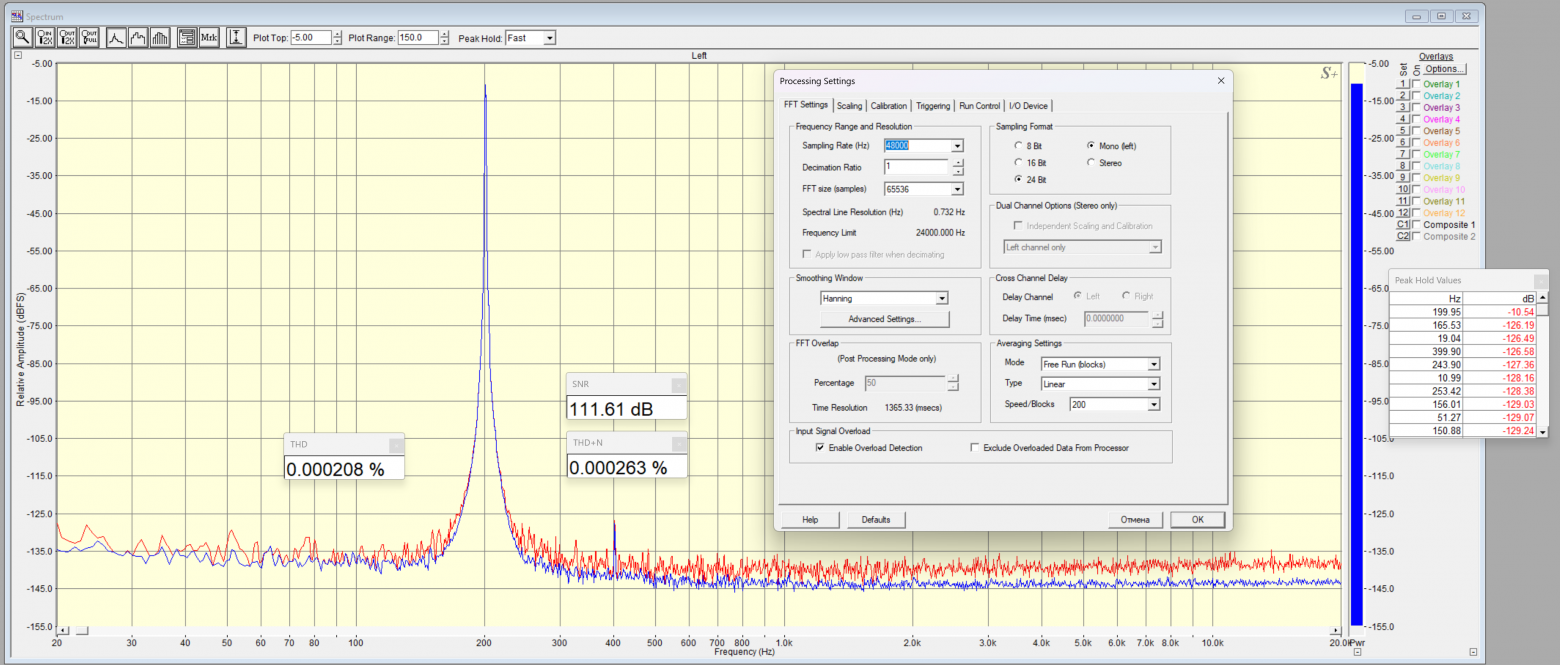
Task: Switch to the Calibration tab
Action: point(888,105)
